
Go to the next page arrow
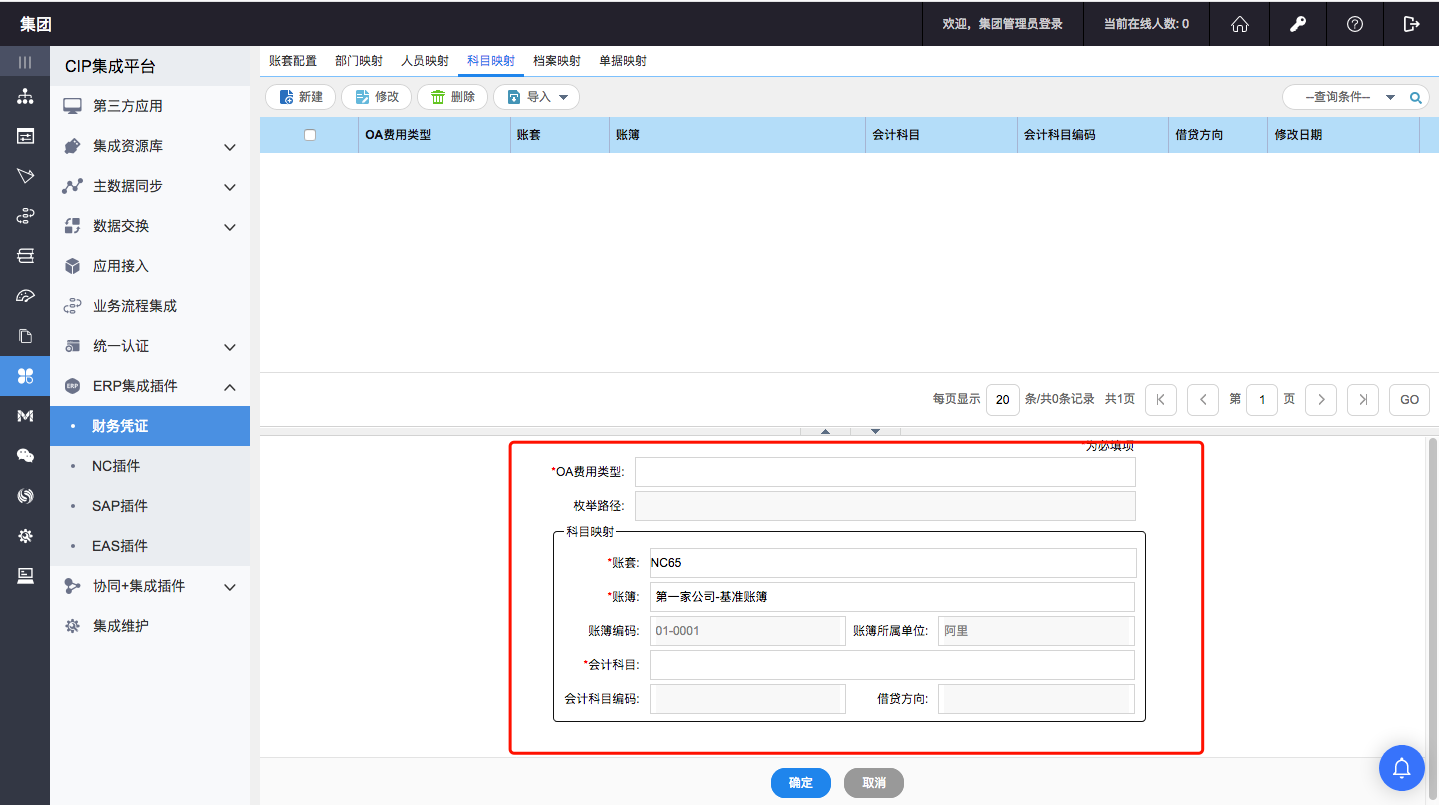1321,399
